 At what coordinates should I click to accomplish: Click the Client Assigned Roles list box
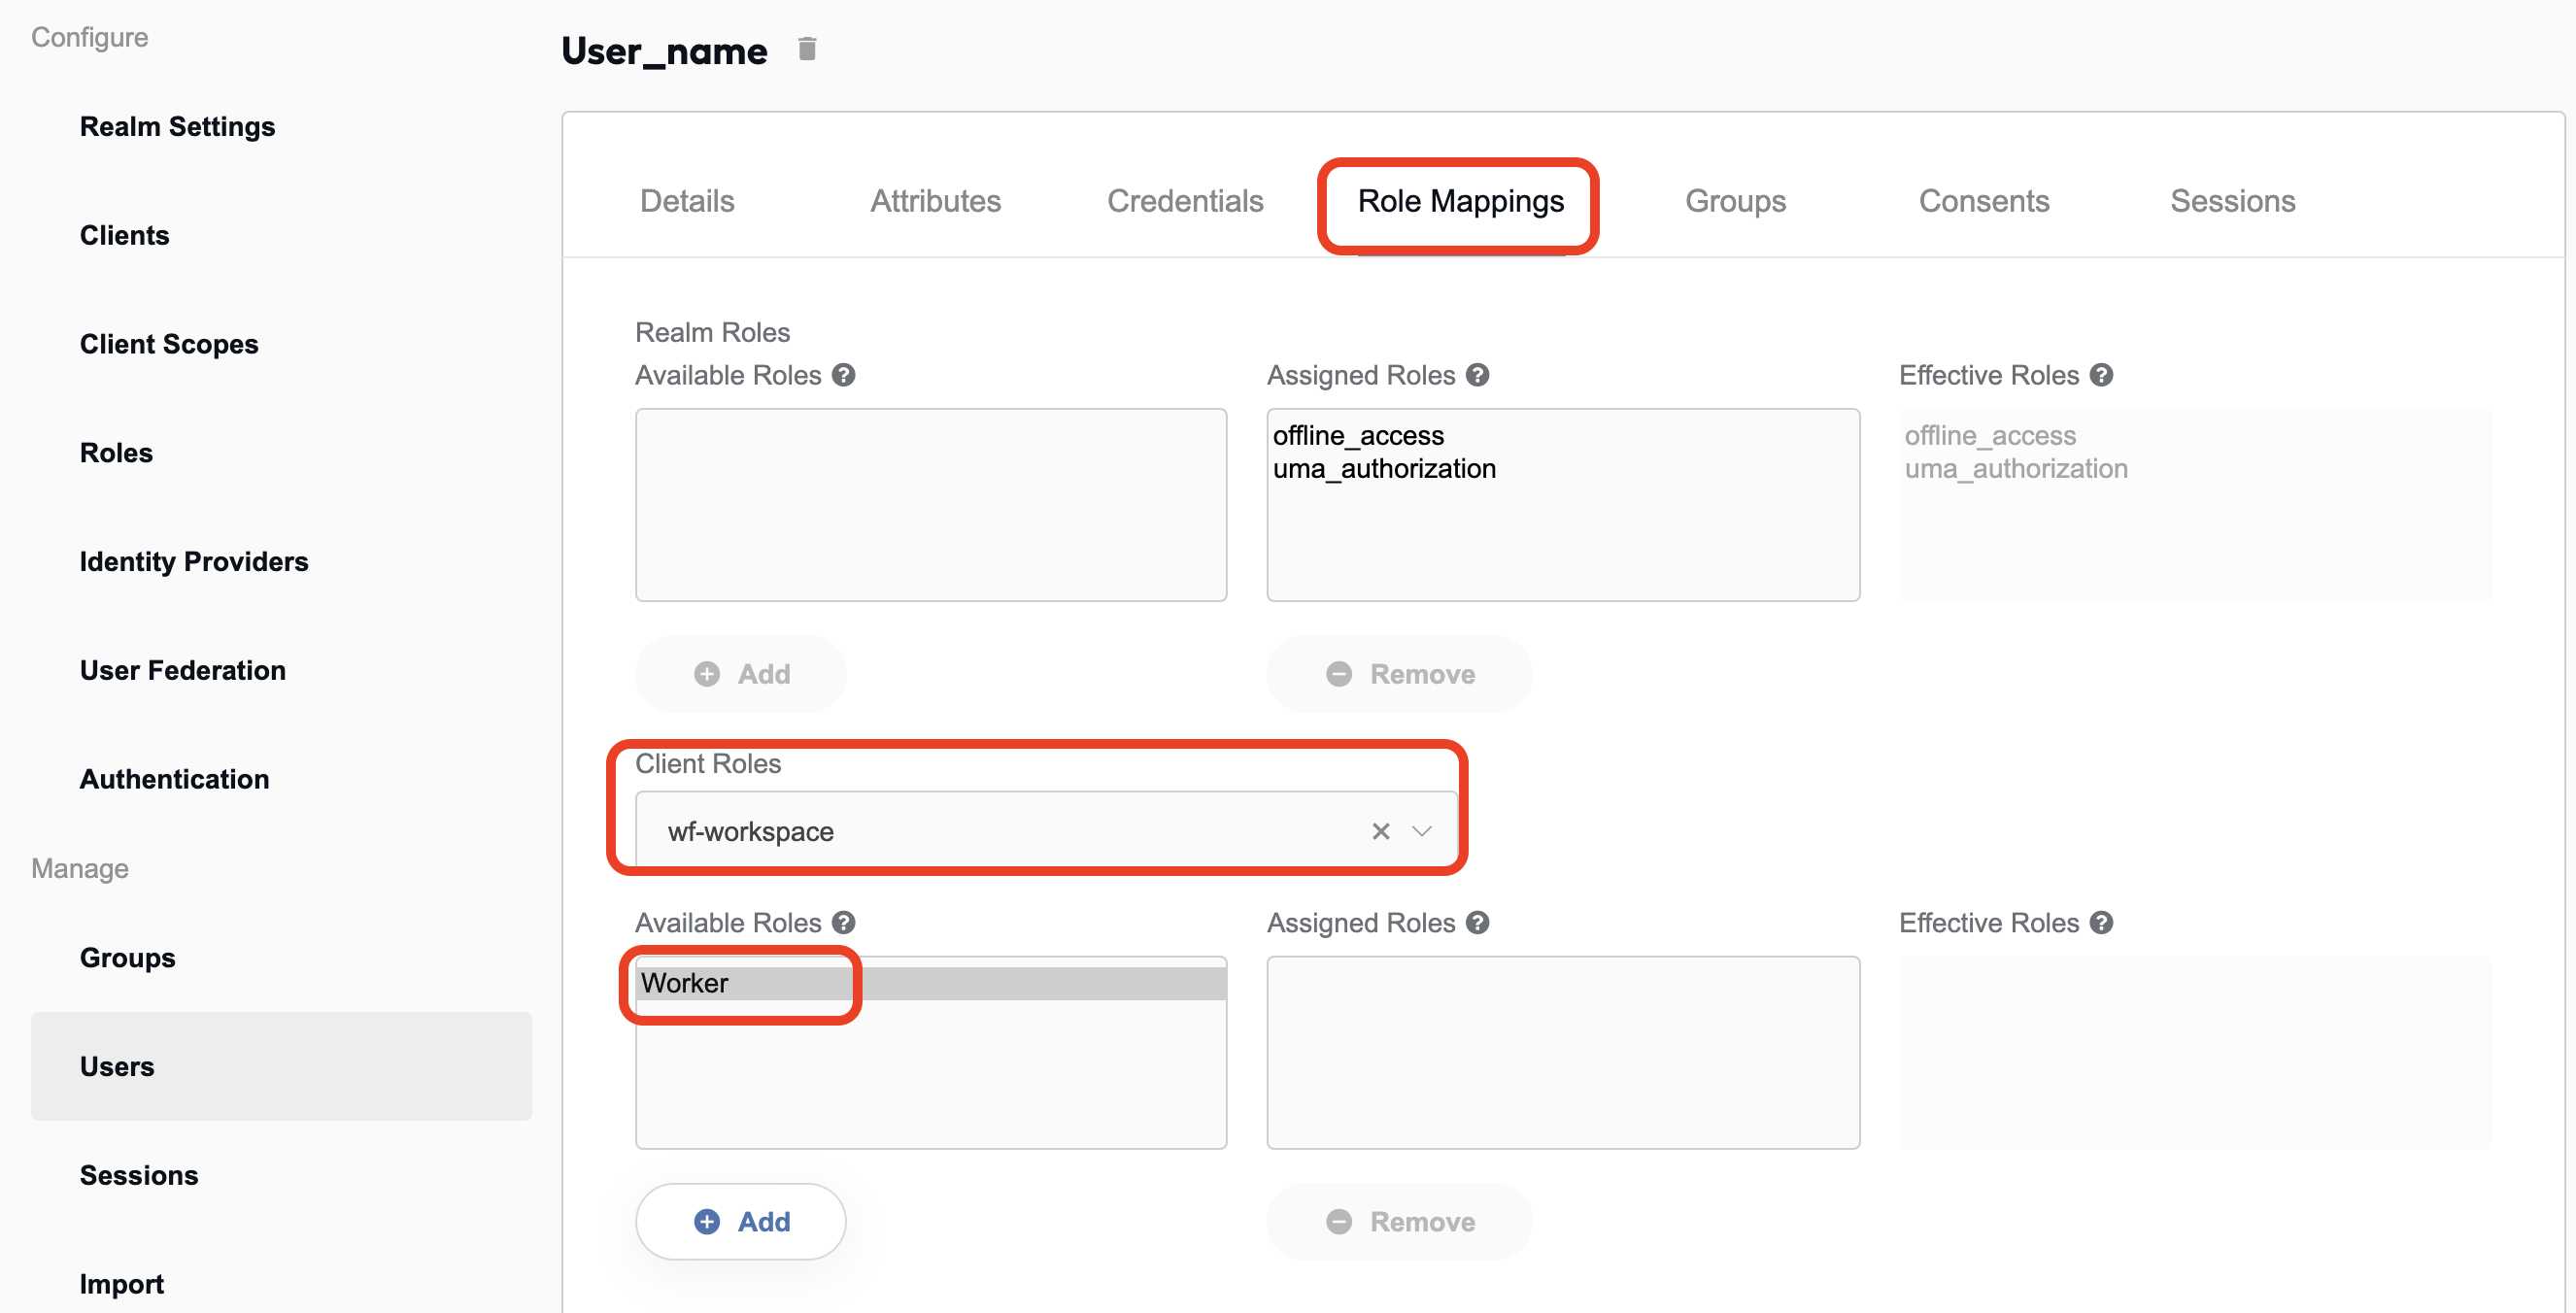click(x=1563, y=1052)
